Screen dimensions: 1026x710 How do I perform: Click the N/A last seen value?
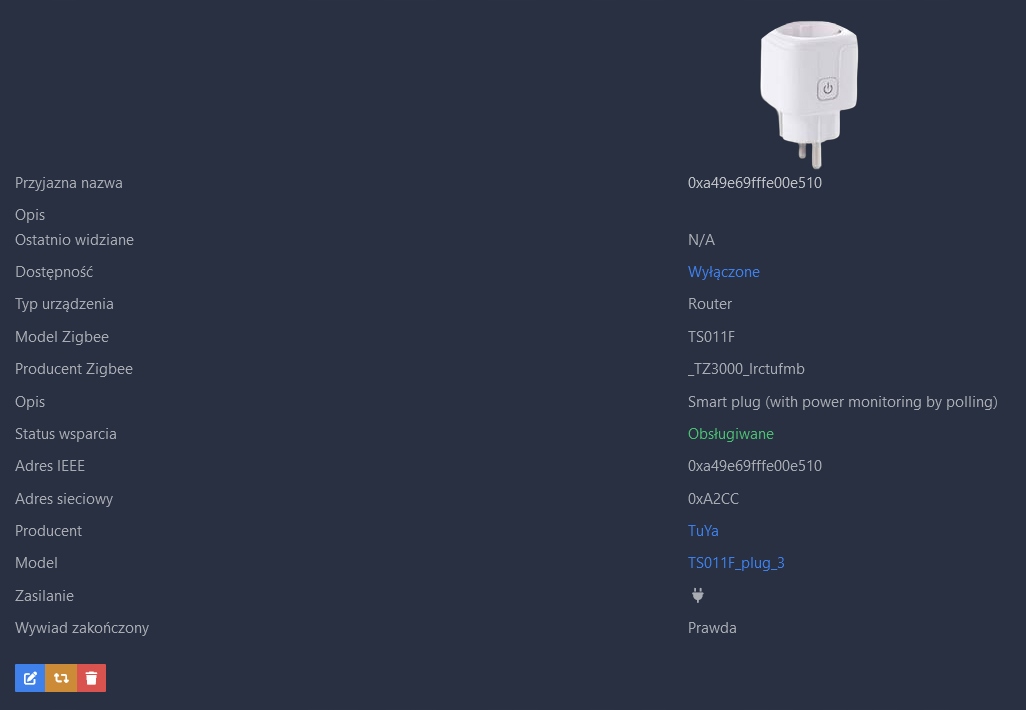coord(701,240)
